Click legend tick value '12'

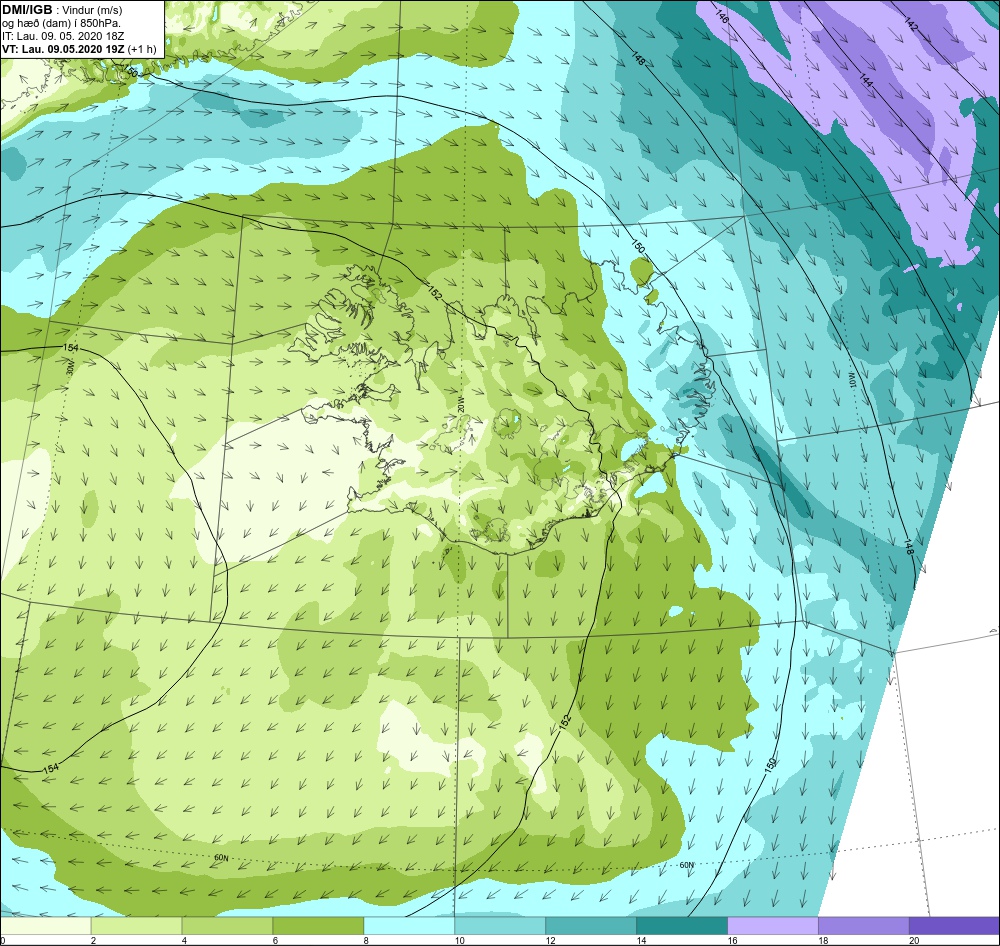pos(550,940)
